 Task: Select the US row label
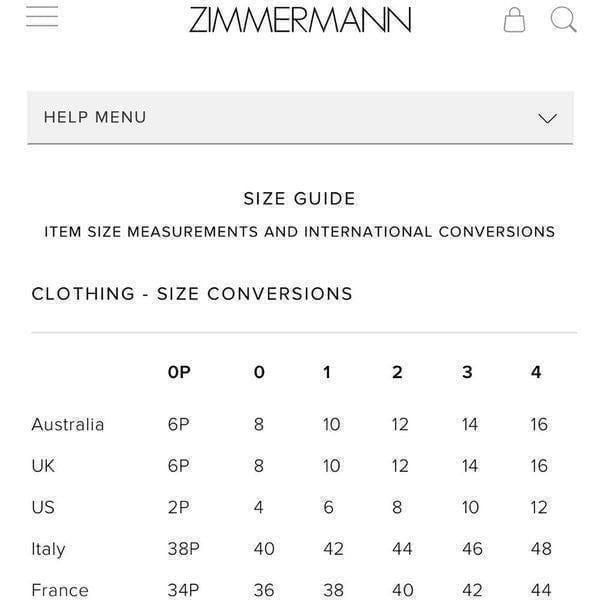[x=43, y=507]
